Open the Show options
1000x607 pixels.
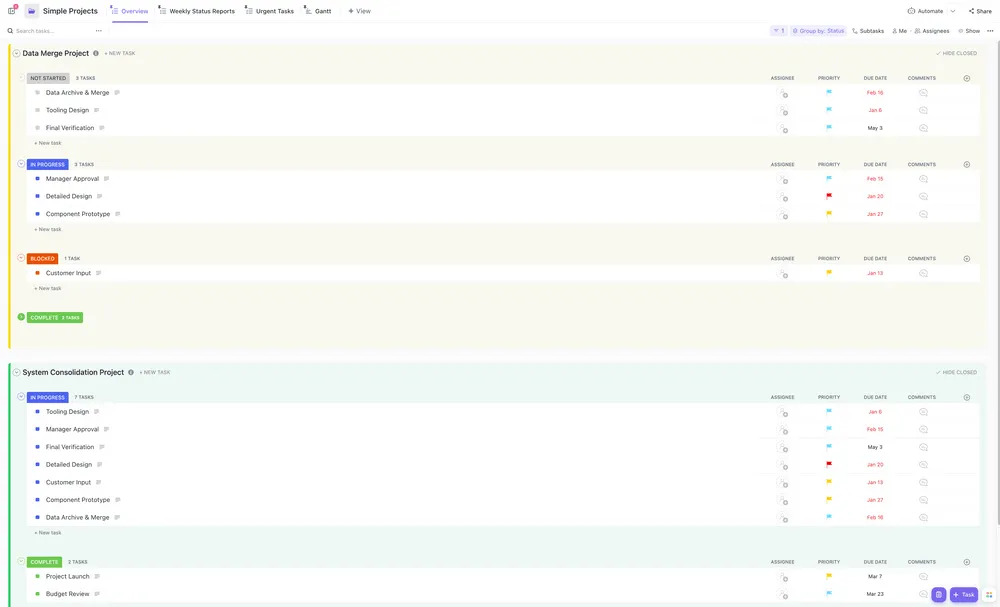click(969, 31)
